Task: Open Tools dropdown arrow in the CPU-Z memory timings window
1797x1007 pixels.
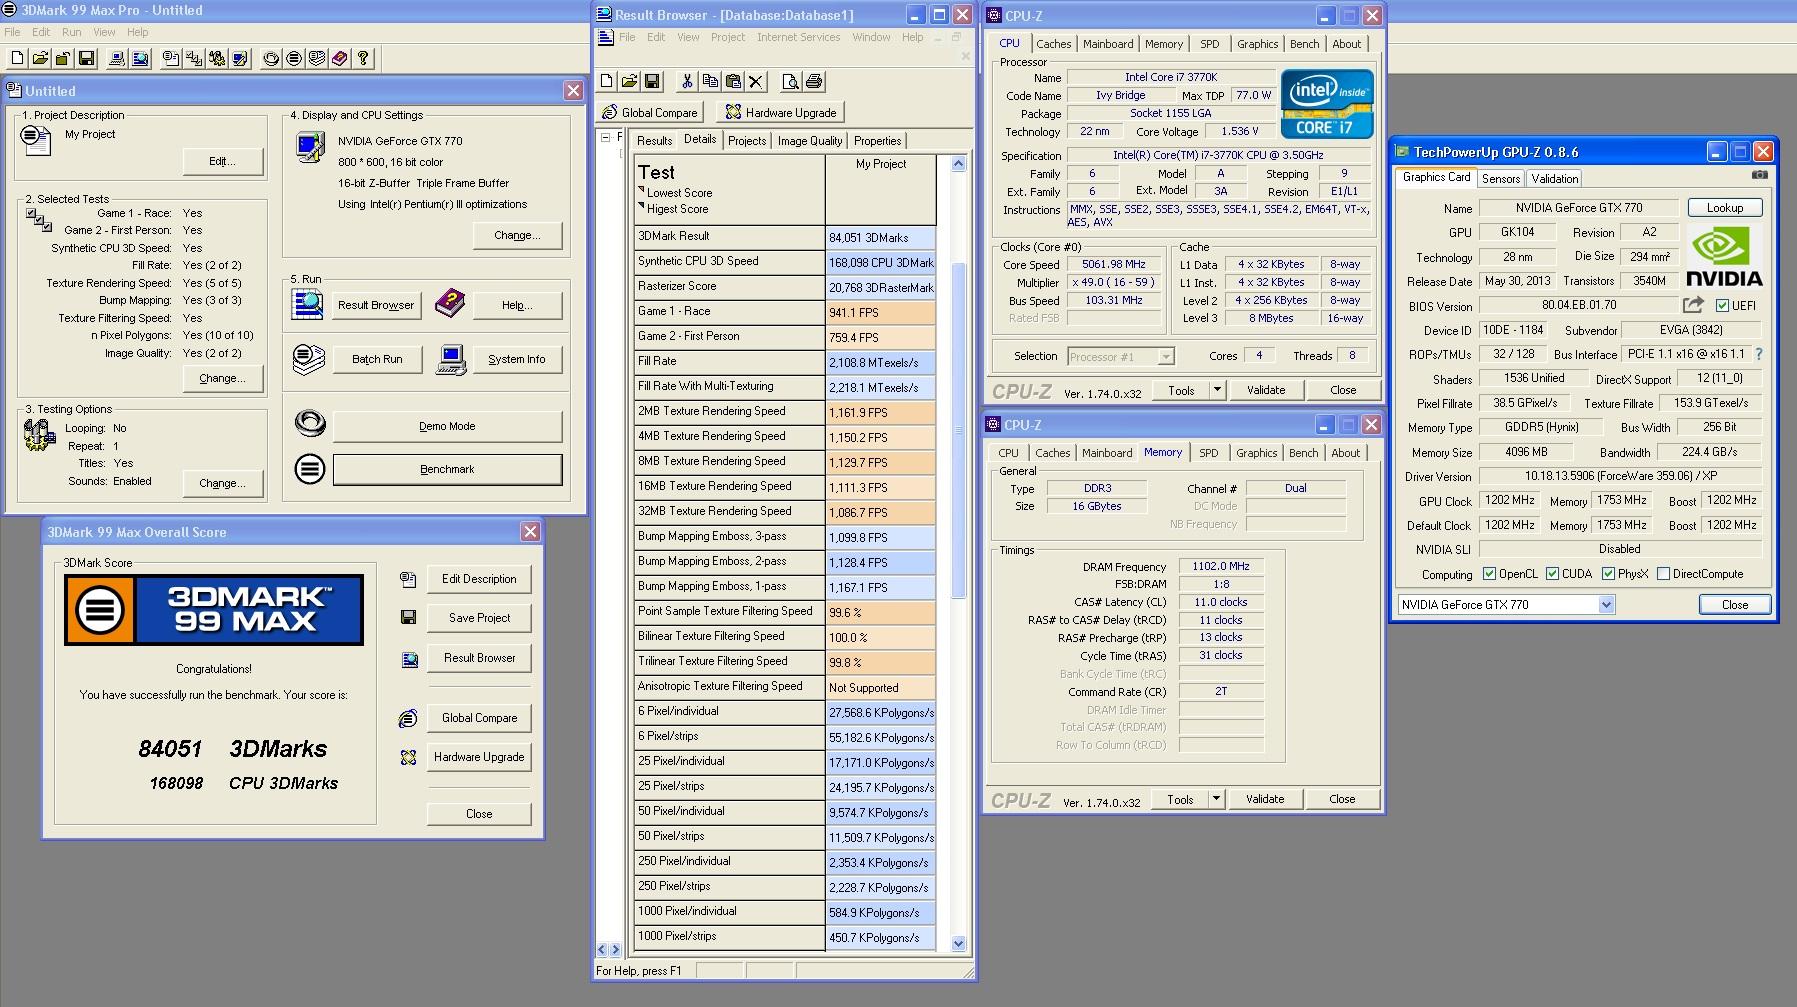Action: point(1216,799)
